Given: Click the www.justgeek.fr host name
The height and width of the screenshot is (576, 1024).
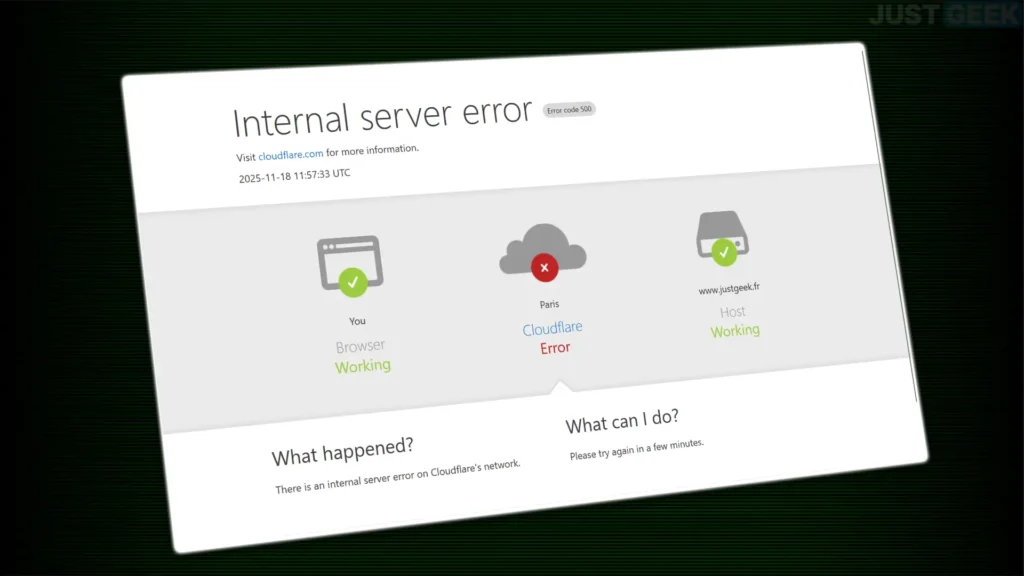Looking at the screenshot, I should [729, 288].
